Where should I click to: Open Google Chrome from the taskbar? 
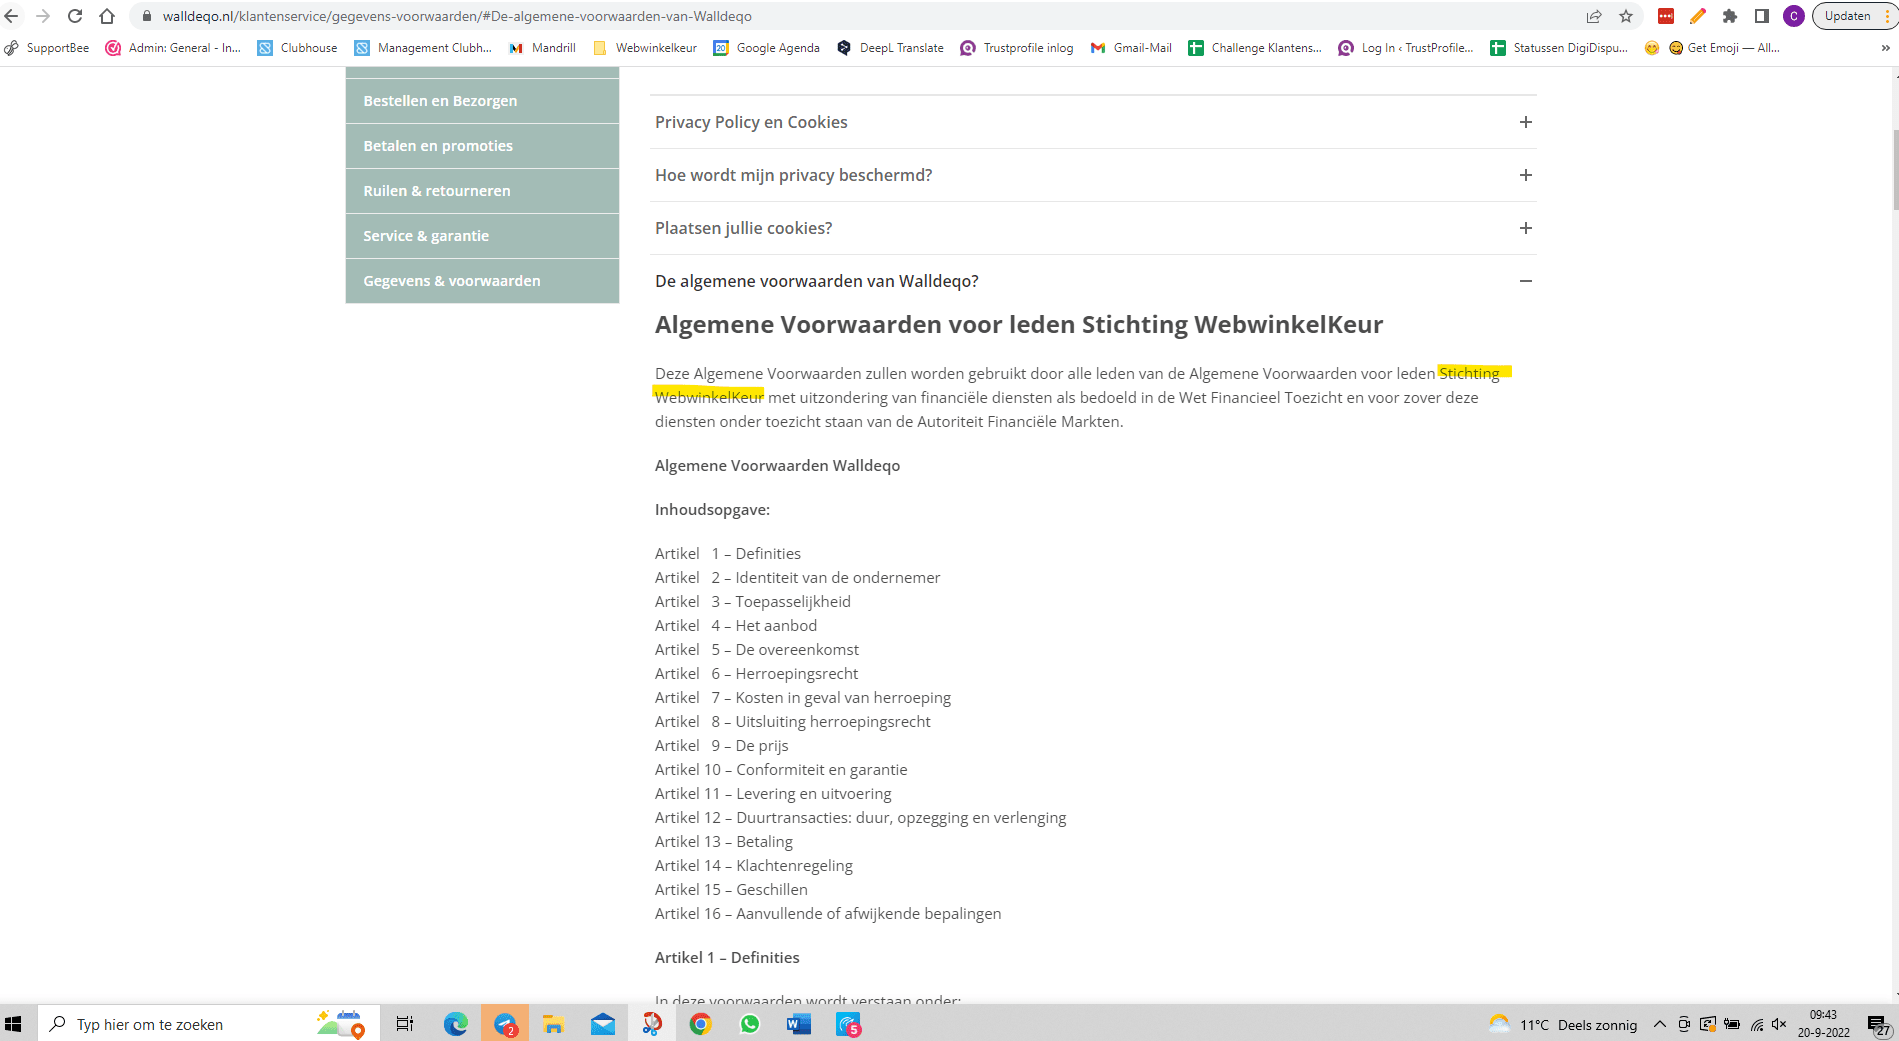click(x=700, y=1024)
